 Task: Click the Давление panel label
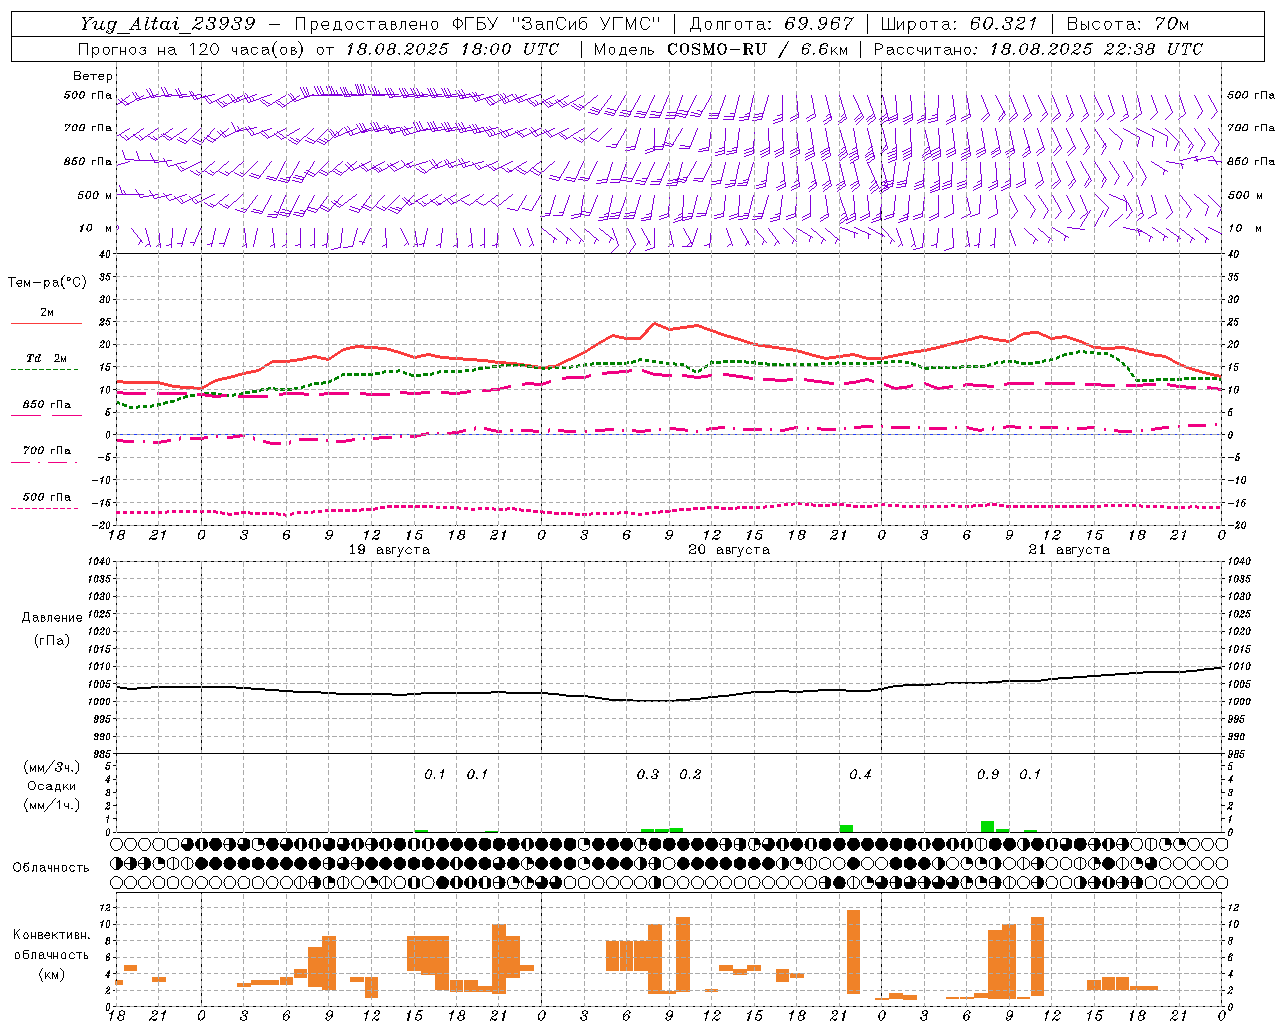(52, 618)
